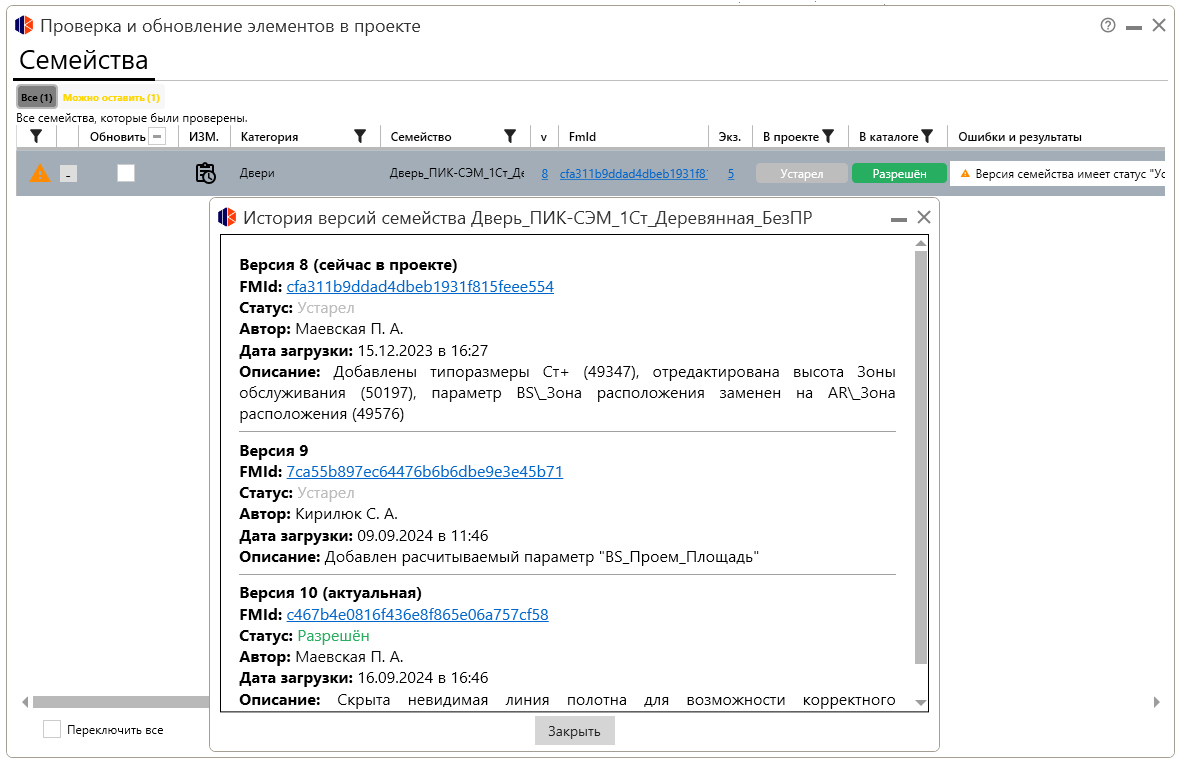1180x762 pixels.
Task: Click the small dash button beside the warning icon
Action: (68, 174)
